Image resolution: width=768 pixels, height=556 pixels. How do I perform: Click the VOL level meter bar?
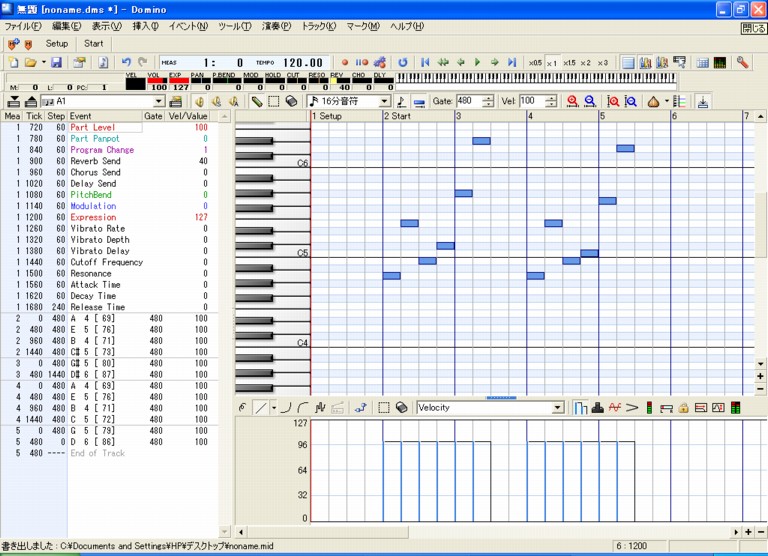(x=158, y=80)
